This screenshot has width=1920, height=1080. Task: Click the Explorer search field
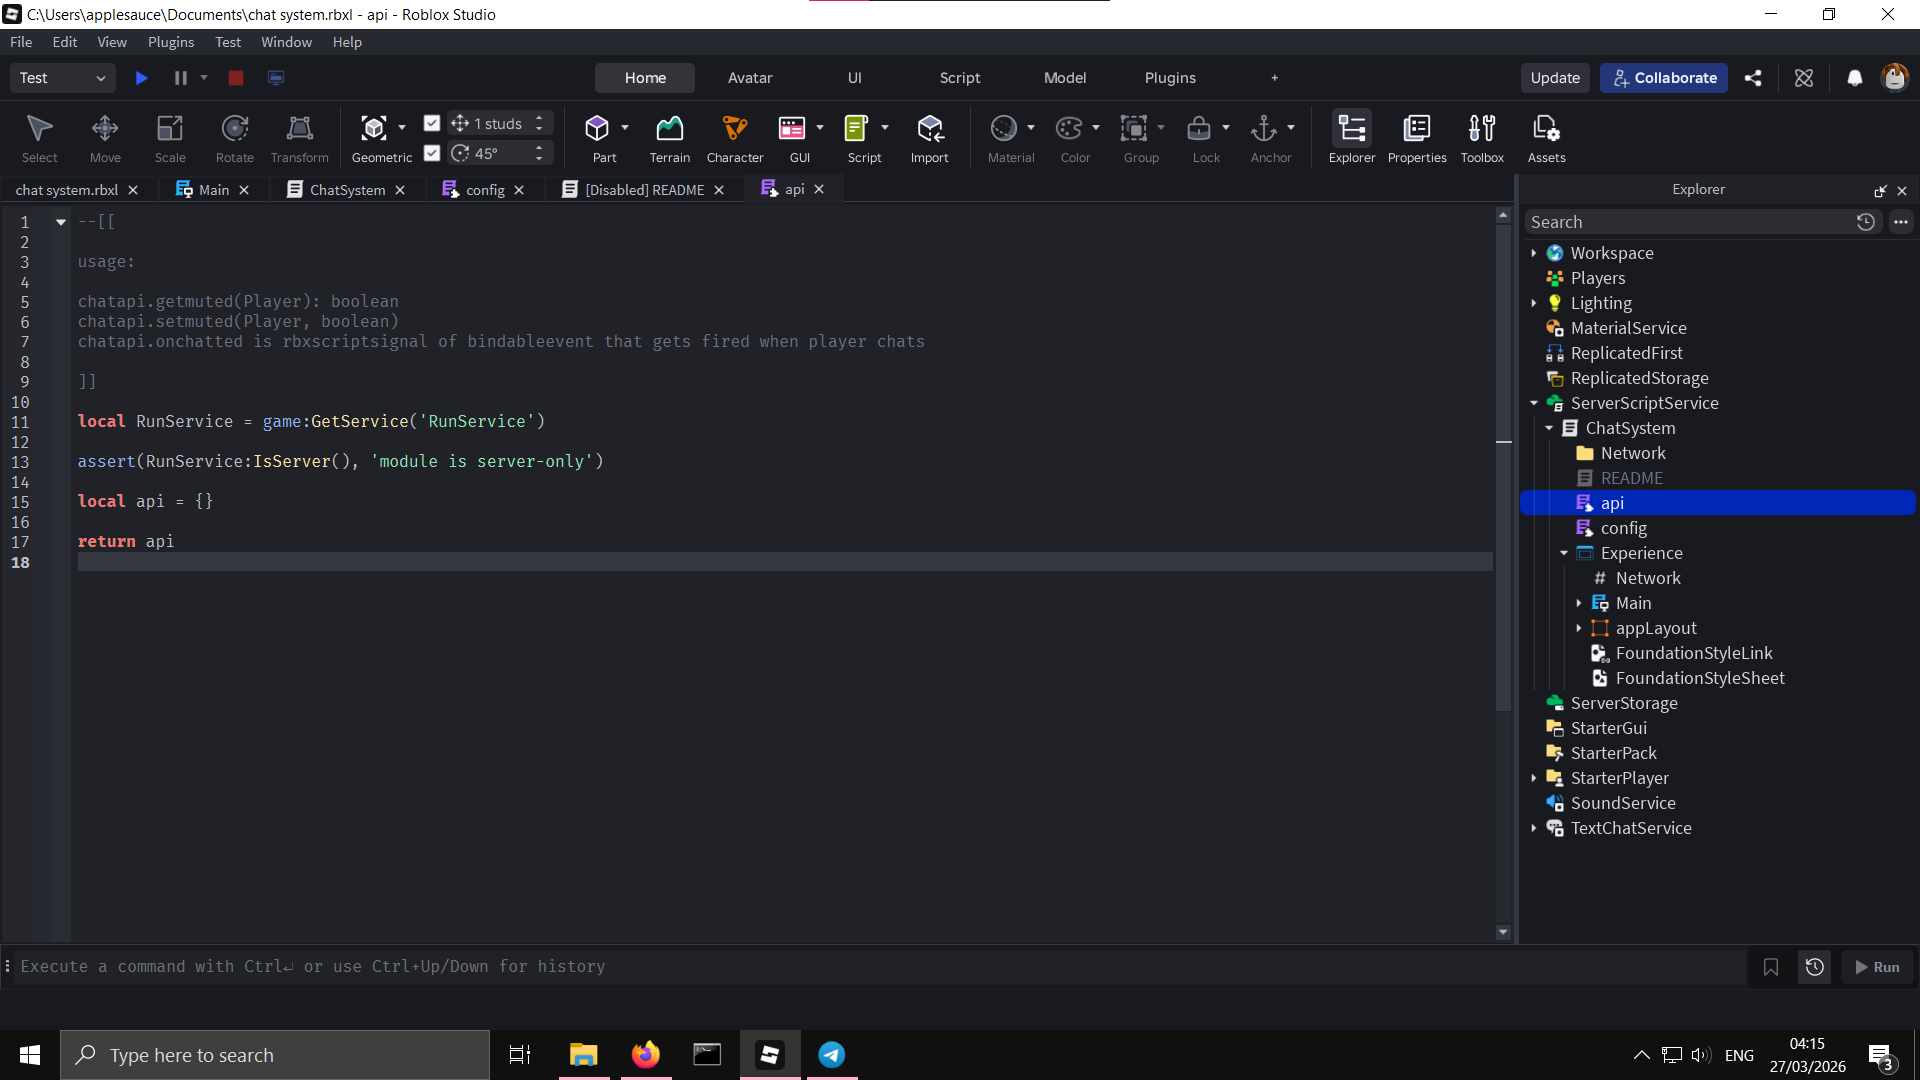tap(1688, 222)
